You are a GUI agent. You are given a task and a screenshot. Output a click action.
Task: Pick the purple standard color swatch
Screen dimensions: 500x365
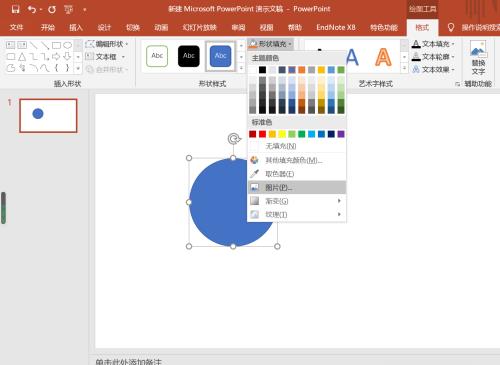tap(341, 134)
